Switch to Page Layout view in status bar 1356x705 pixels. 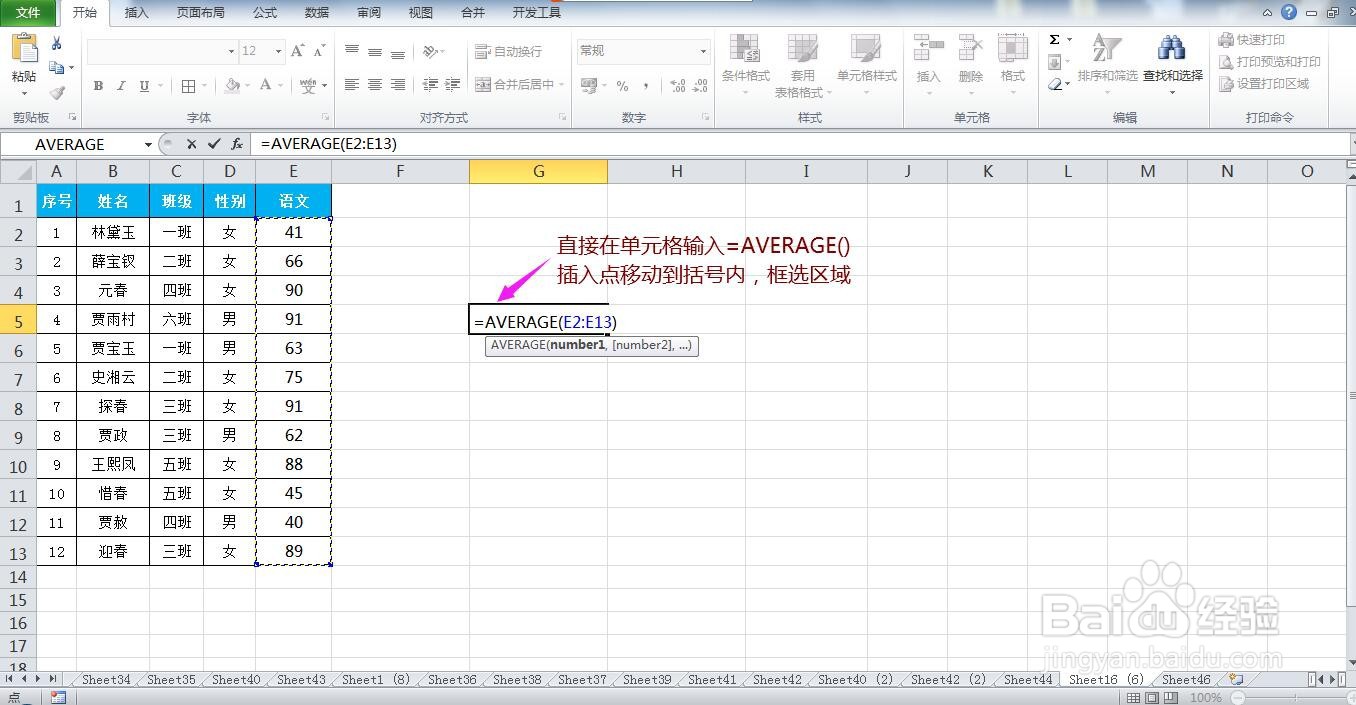tap(1152, 697)
